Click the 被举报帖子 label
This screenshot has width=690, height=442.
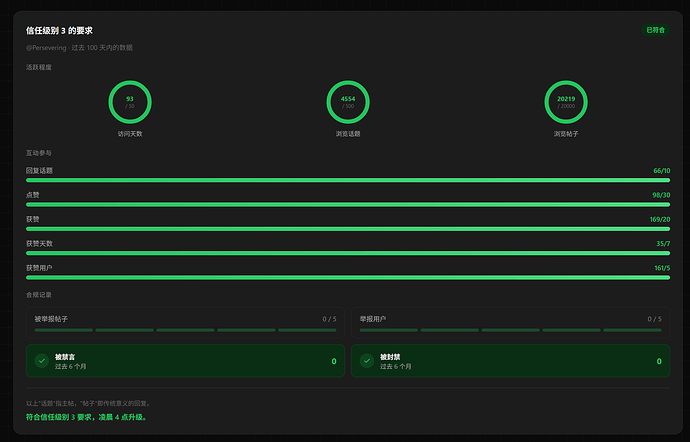tap(51, 319)
